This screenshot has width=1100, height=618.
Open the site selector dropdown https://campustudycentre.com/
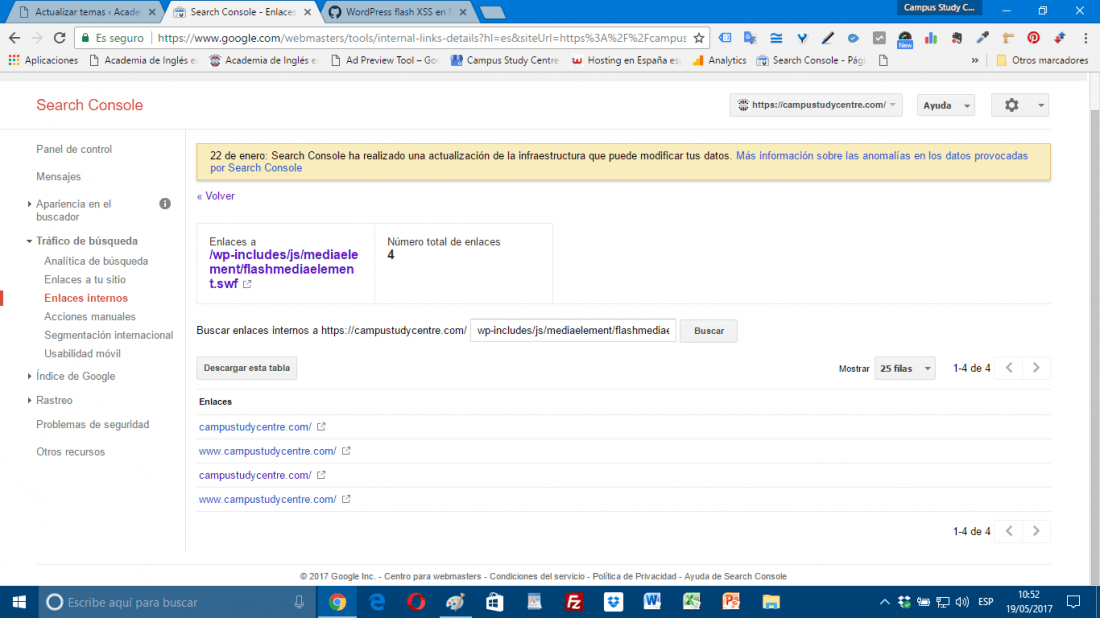[x=816, y=105]
